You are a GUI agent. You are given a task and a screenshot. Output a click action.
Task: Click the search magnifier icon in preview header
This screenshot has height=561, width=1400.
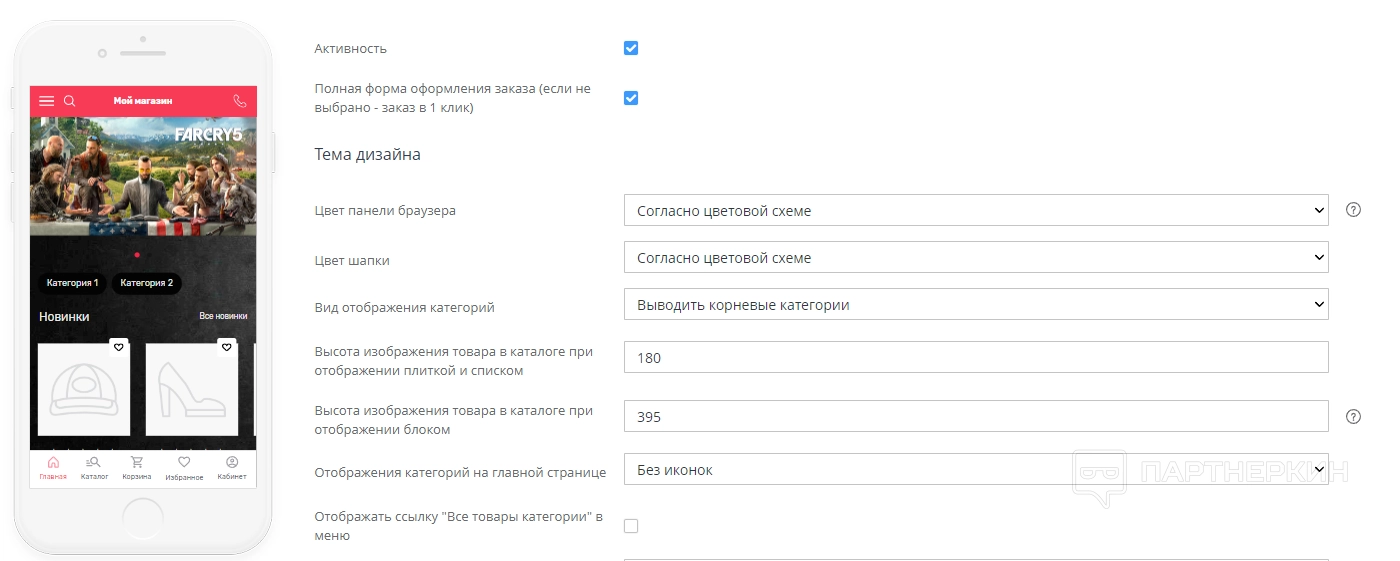pos(70,101)
